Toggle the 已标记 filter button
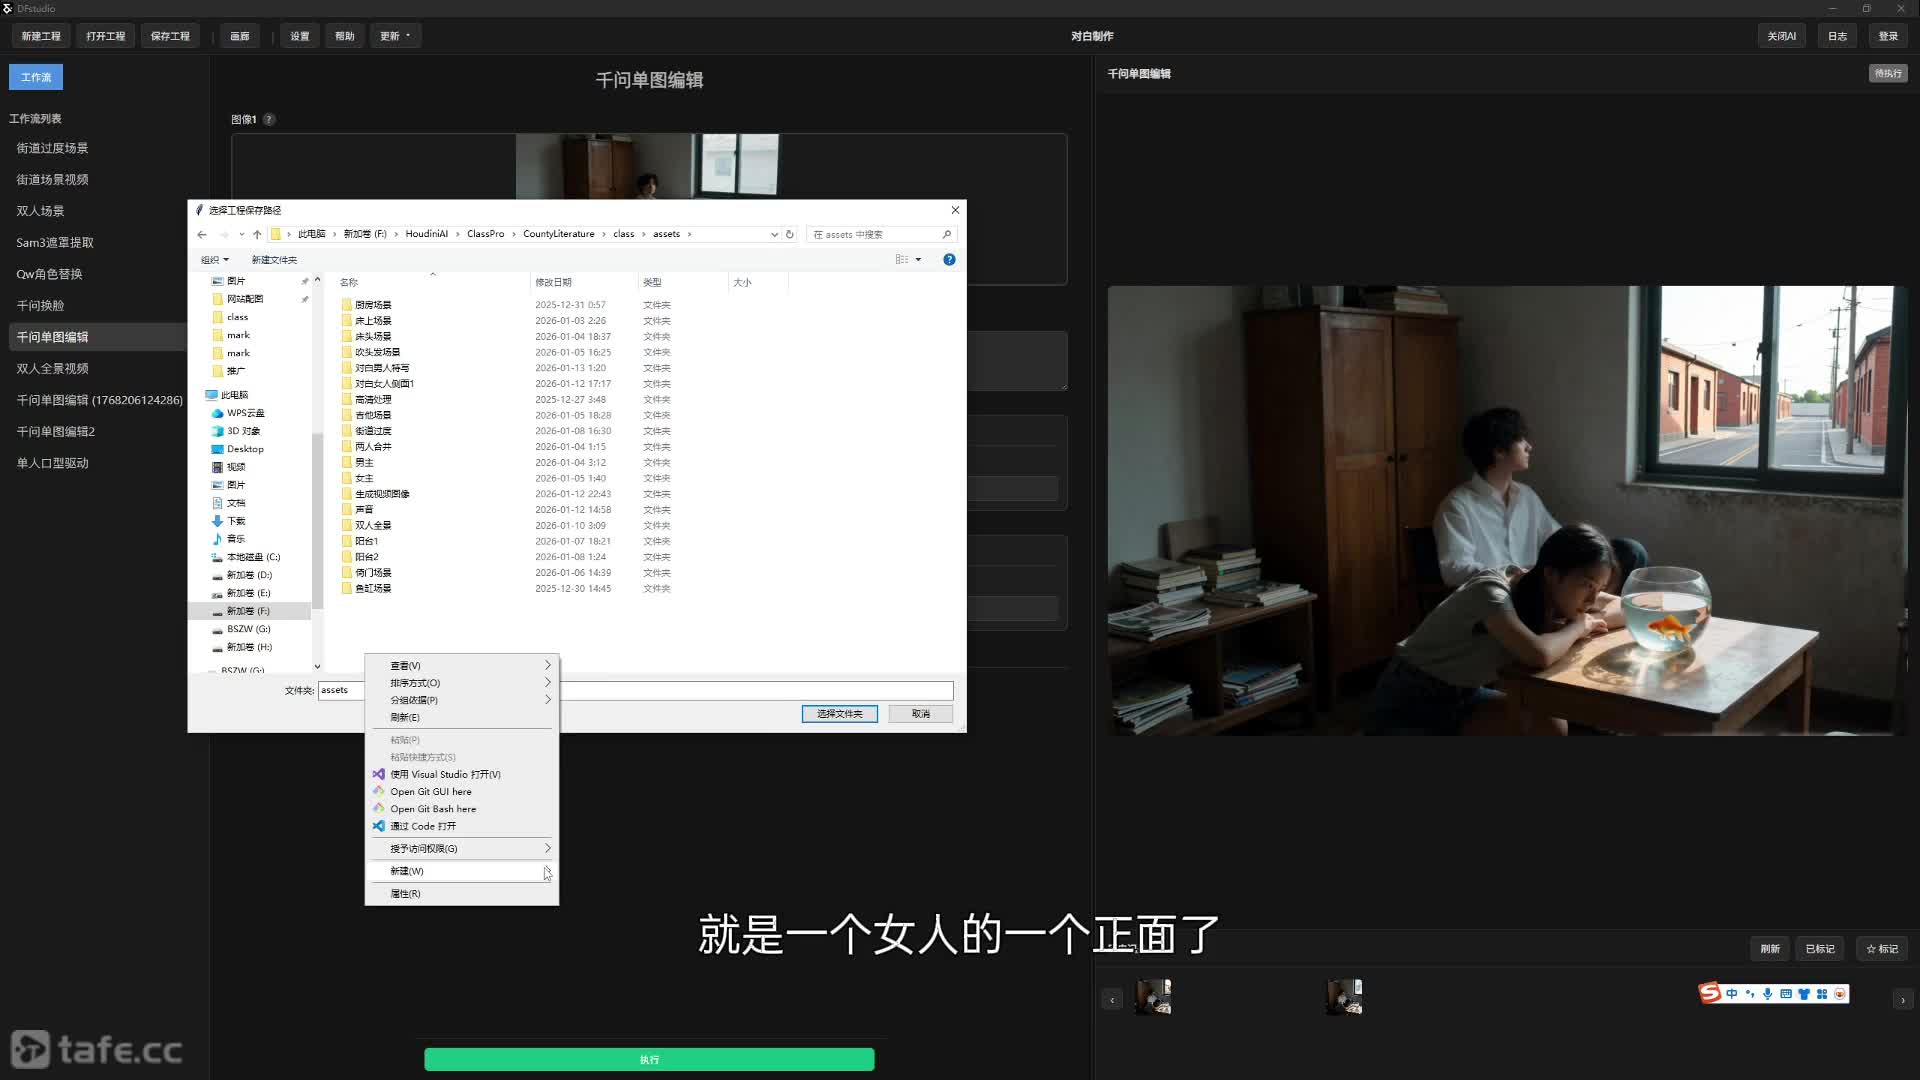This screenshot has width=1920, height=1080. point(1819,949)
